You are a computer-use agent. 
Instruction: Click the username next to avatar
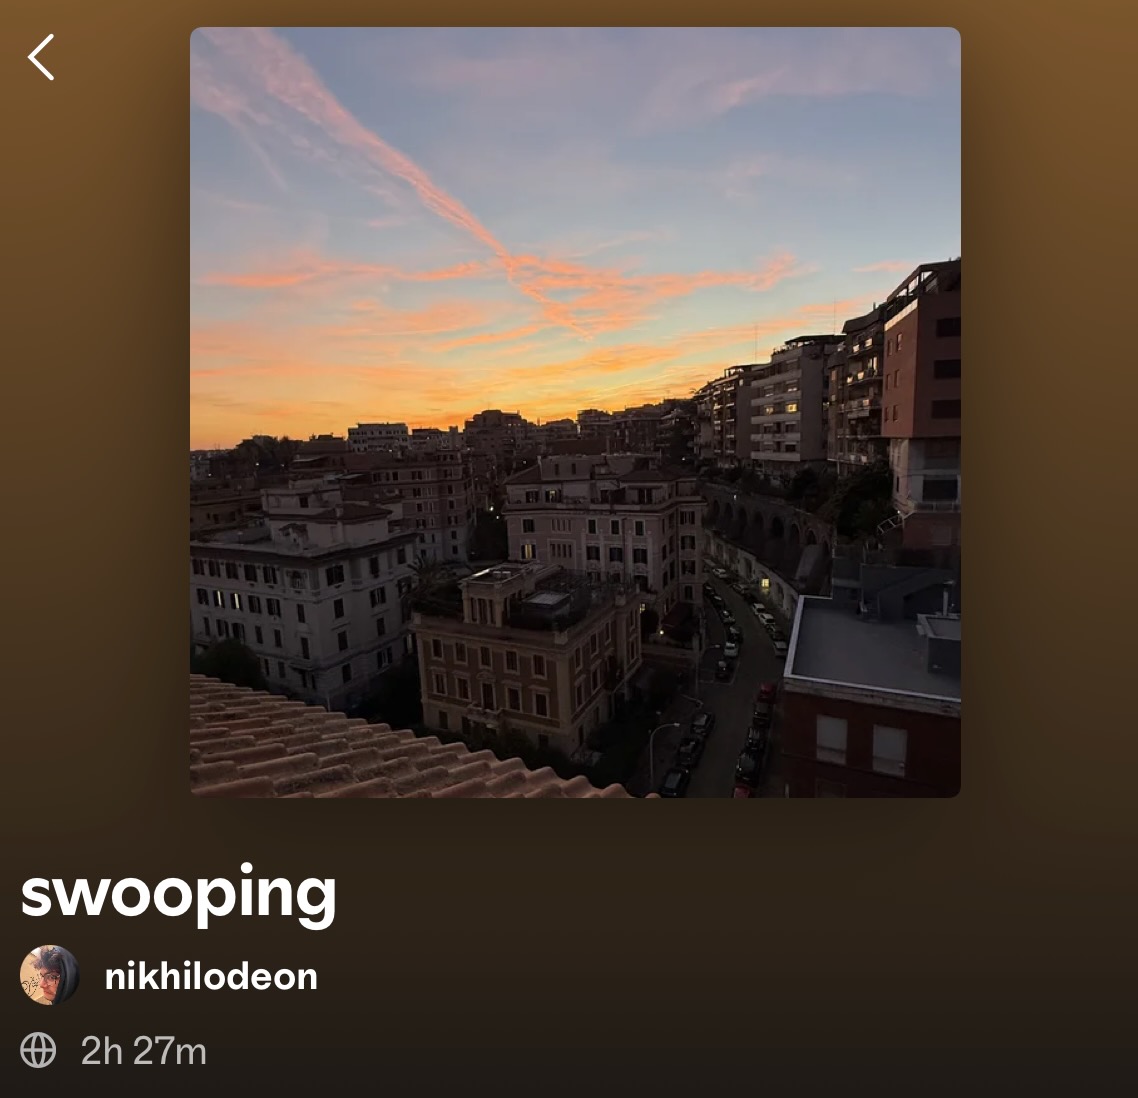click(211, 976)
